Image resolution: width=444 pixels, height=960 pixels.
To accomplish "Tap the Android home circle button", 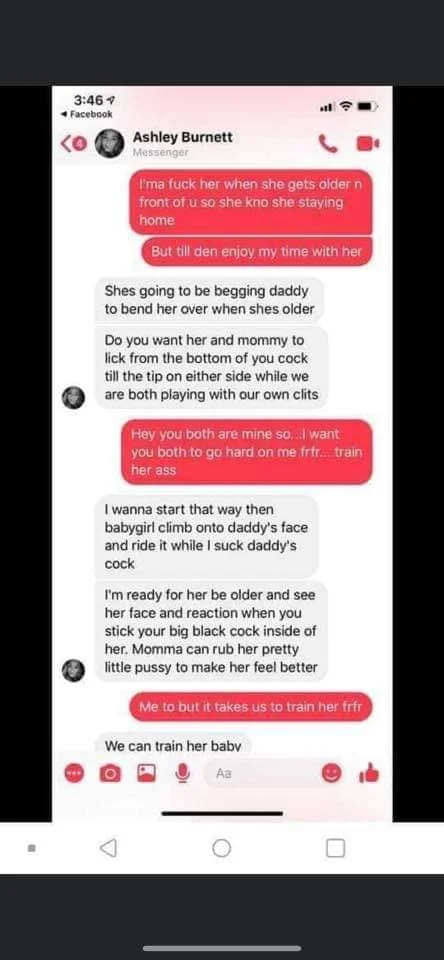I will [x=222, y=848].
